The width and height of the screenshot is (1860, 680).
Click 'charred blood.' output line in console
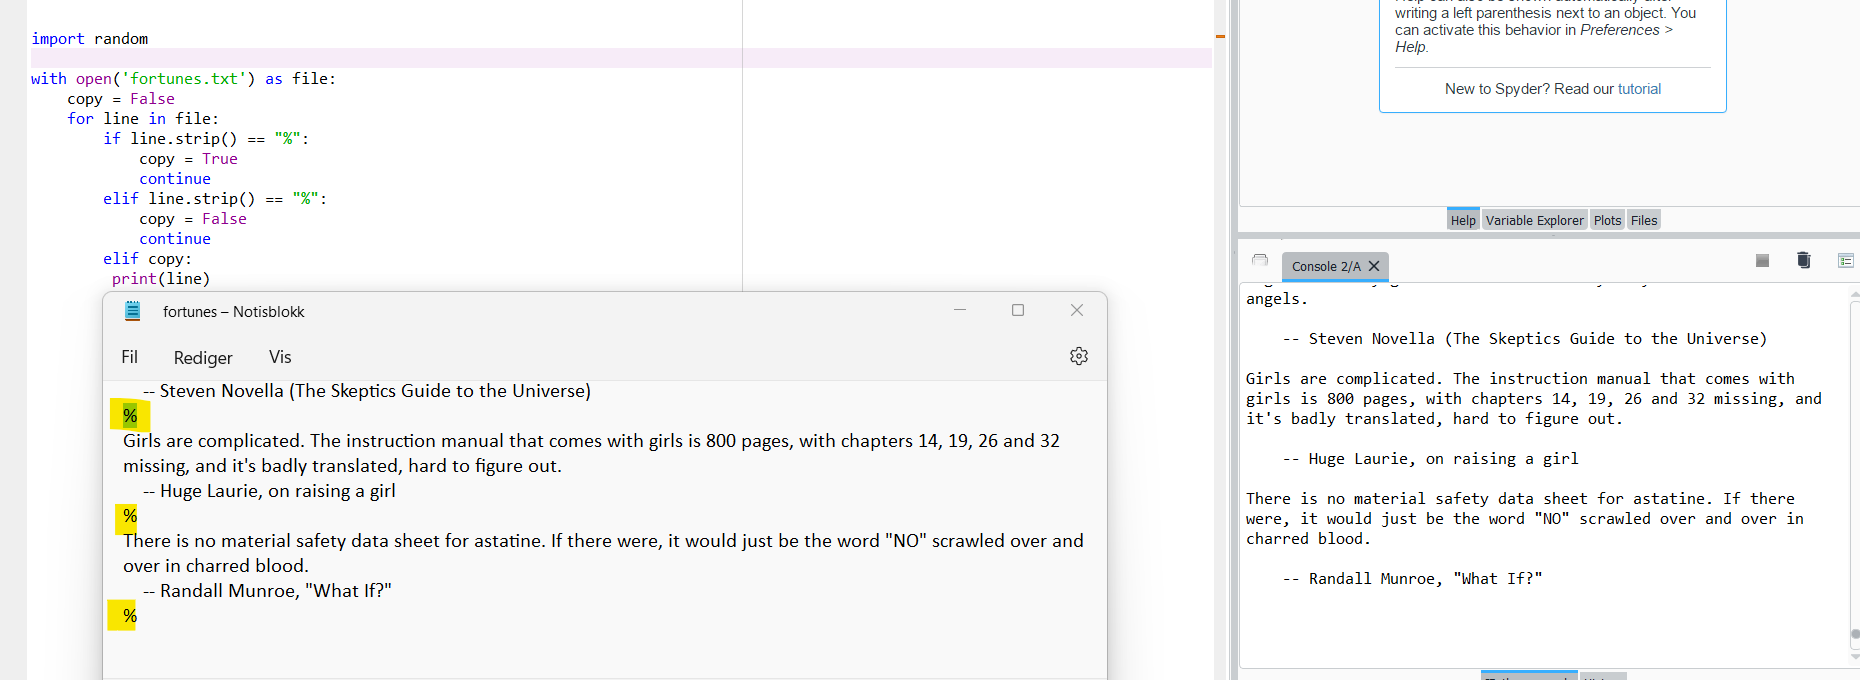coord(1308,539)
